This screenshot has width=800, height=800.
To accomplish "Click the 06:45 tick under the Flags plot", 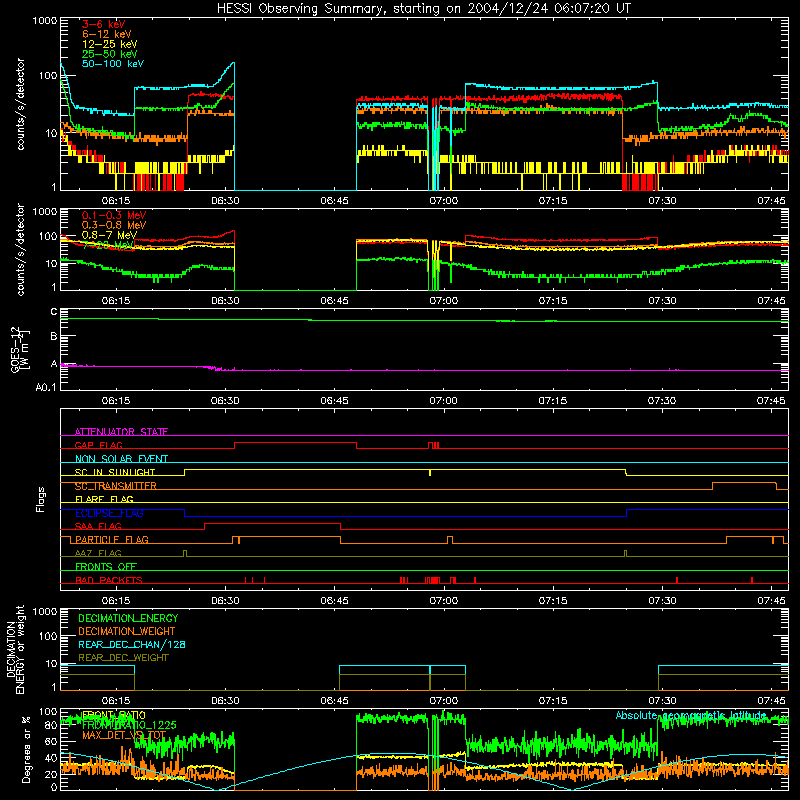I will 334,601.
